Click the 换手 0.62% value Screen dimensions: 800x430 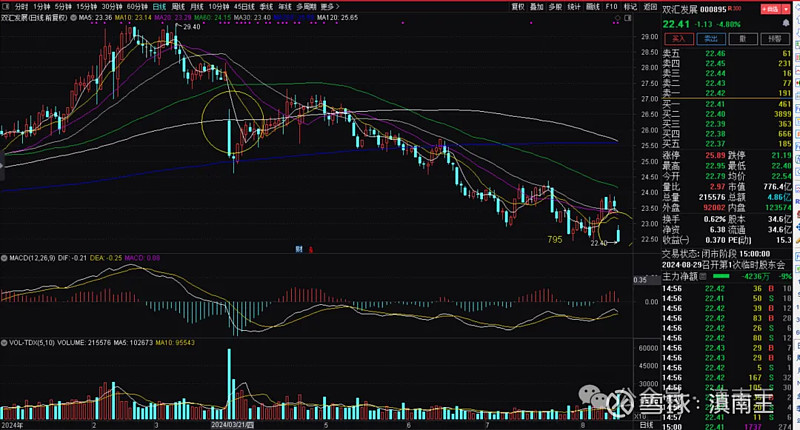tap(714, 219)
